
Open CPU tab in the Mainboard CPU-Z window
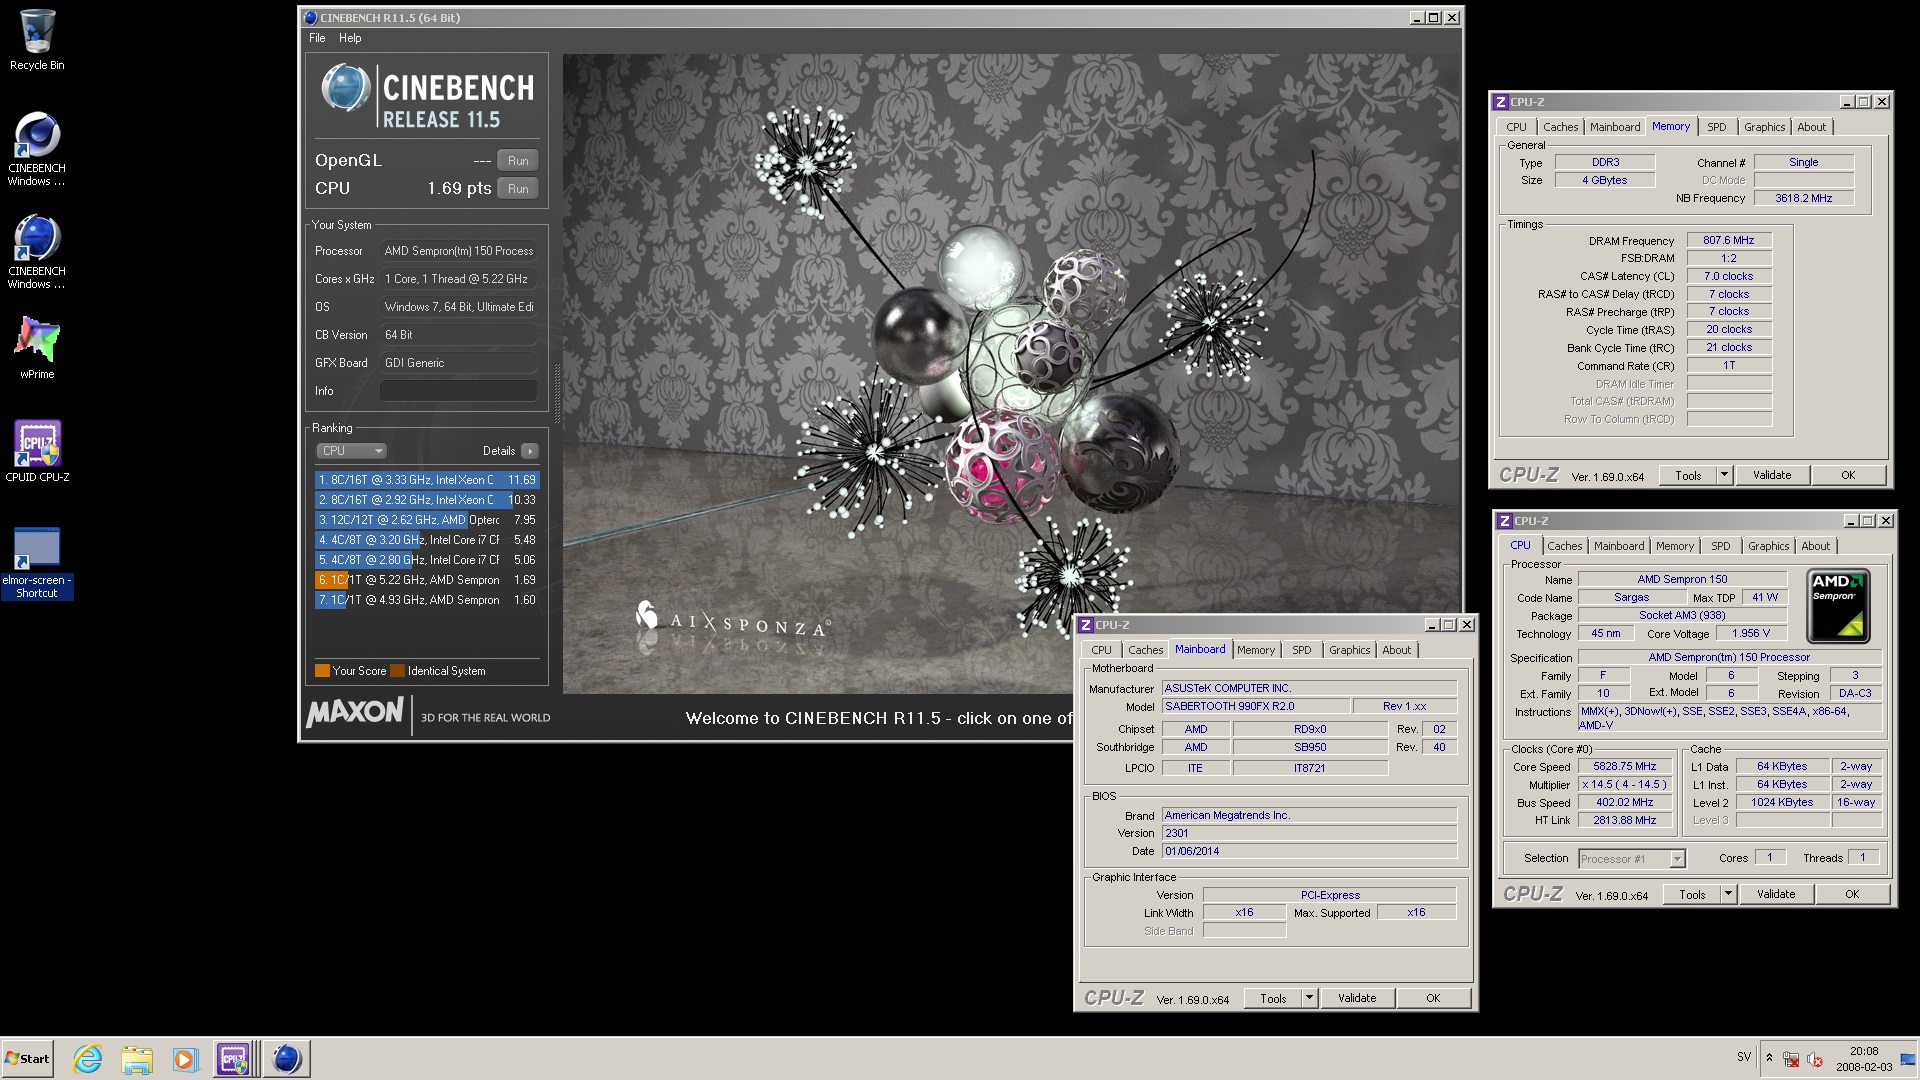pos(1101,650)
